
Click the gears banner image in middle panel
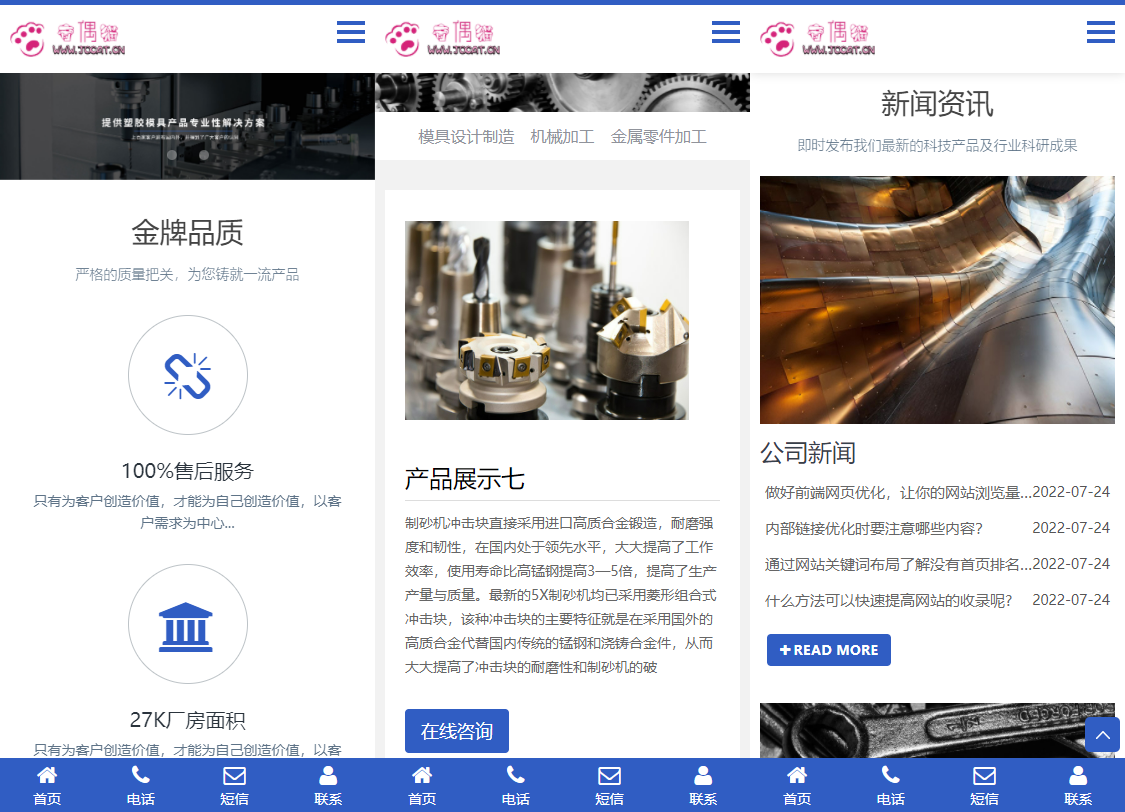562,93
